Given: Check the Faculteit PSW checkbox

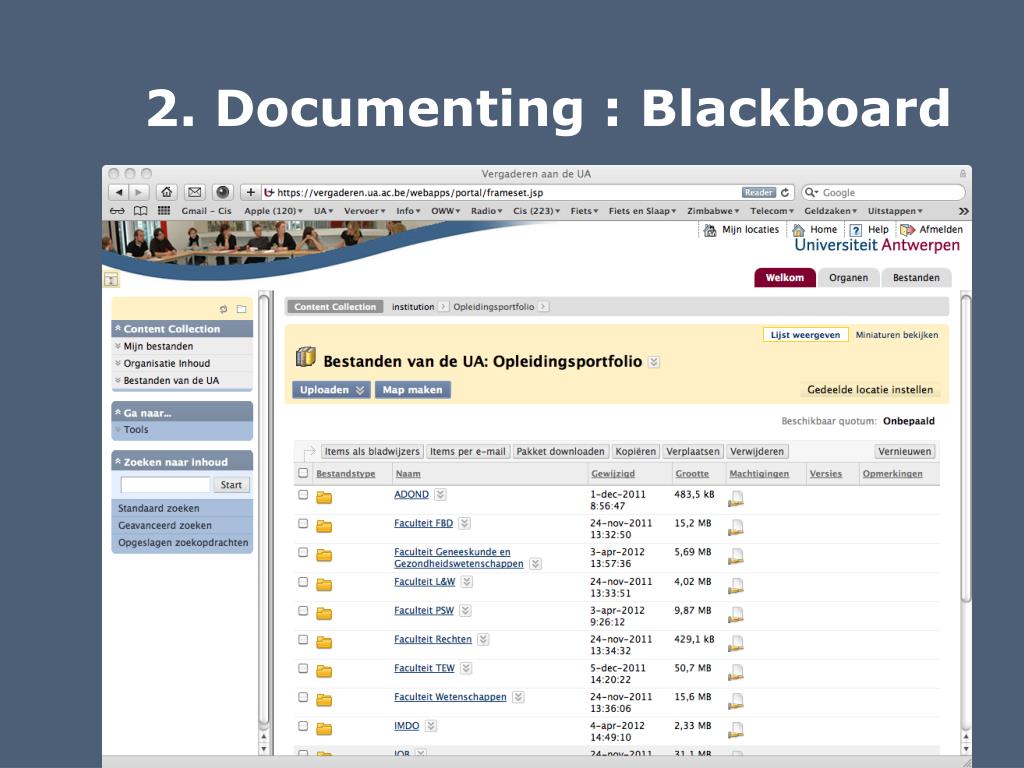Looking at the screenshot, I should (303, 611).
